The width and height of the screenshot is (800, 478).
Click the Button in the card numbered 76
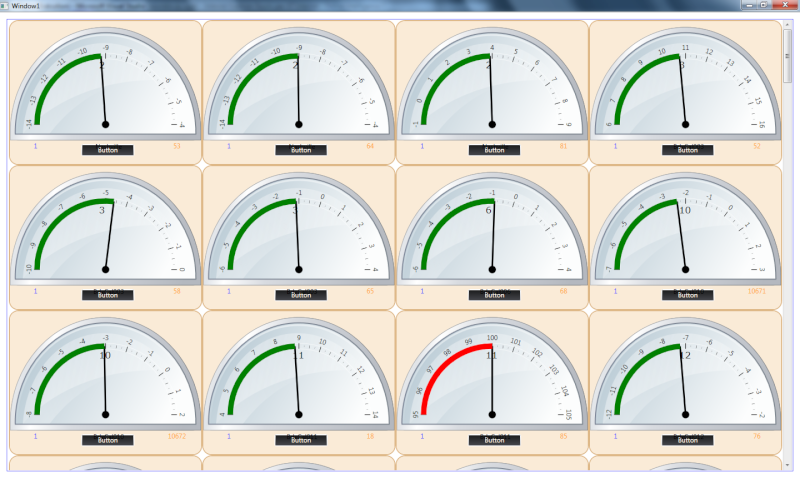click(688, 440)
